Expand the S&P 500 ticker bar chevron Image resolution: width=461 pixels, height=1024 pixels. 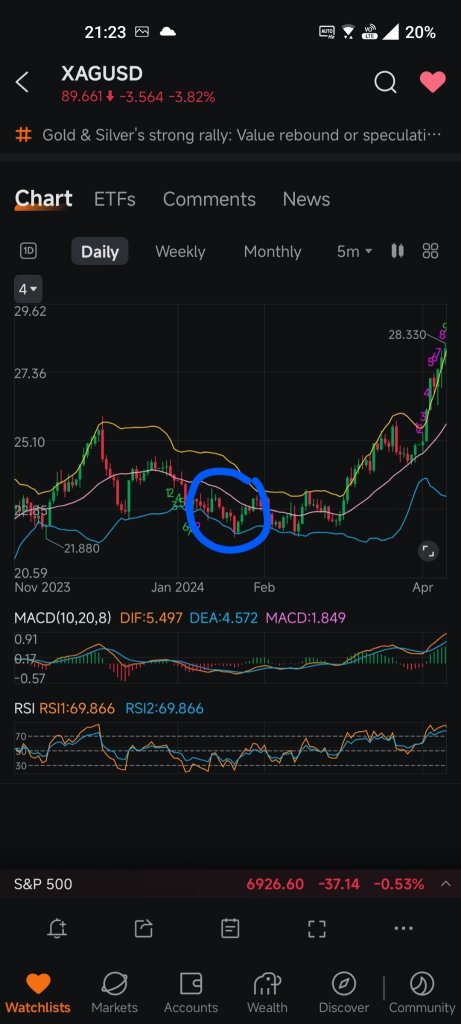[x=446, y=884]
